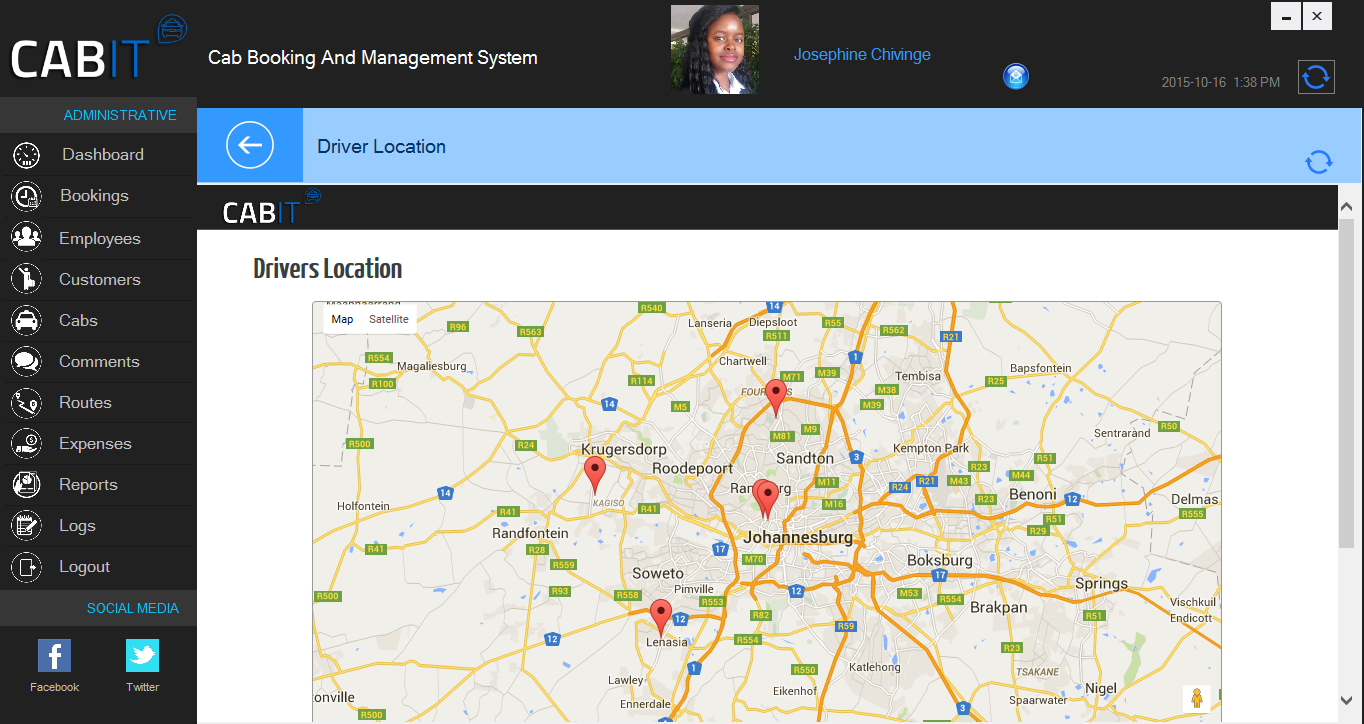Click the Johannesburg label on the map
The image size is (1364, 724).
[798, 537]
